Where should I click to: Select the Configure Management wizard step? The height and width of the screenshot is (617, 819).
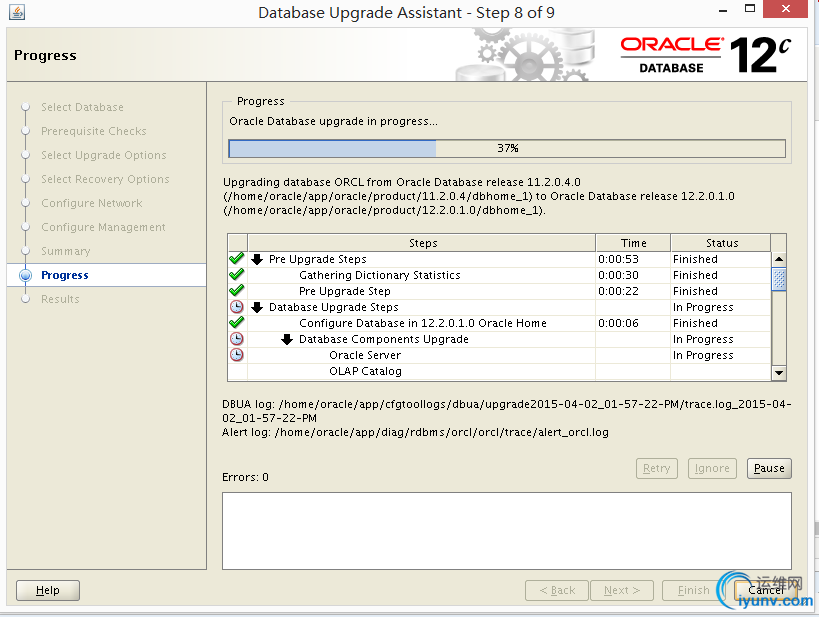[103, 227]
